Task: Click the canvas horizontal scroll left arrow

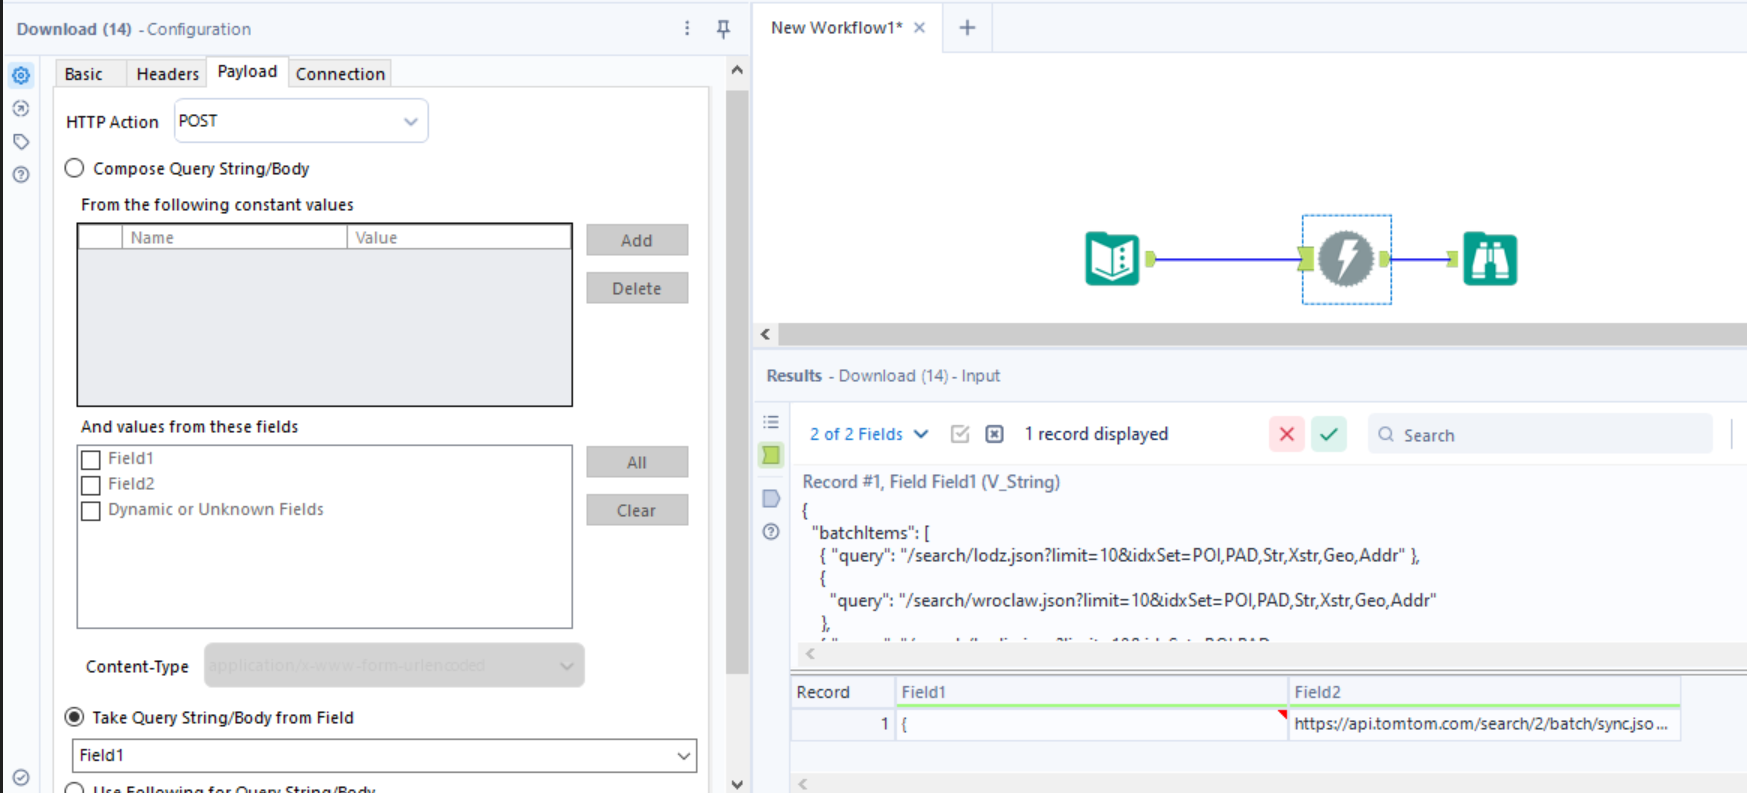Action: (766, 334)
